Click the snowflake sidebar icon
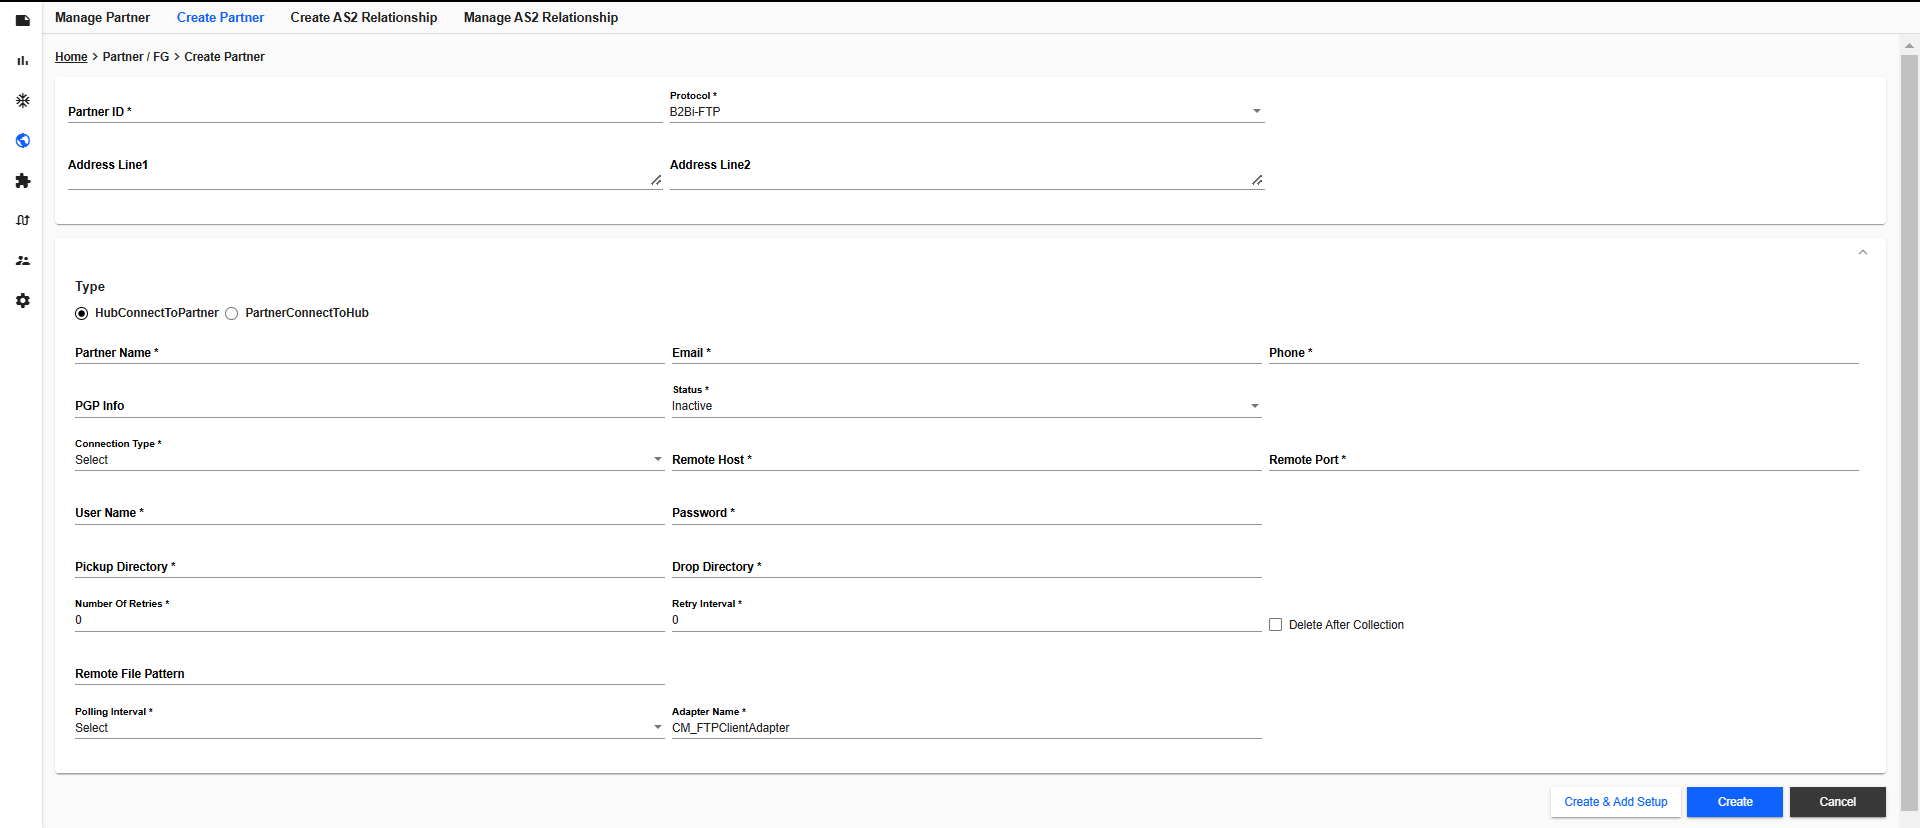This screenshot has width=1920, height=828. [x=22, y=100]
